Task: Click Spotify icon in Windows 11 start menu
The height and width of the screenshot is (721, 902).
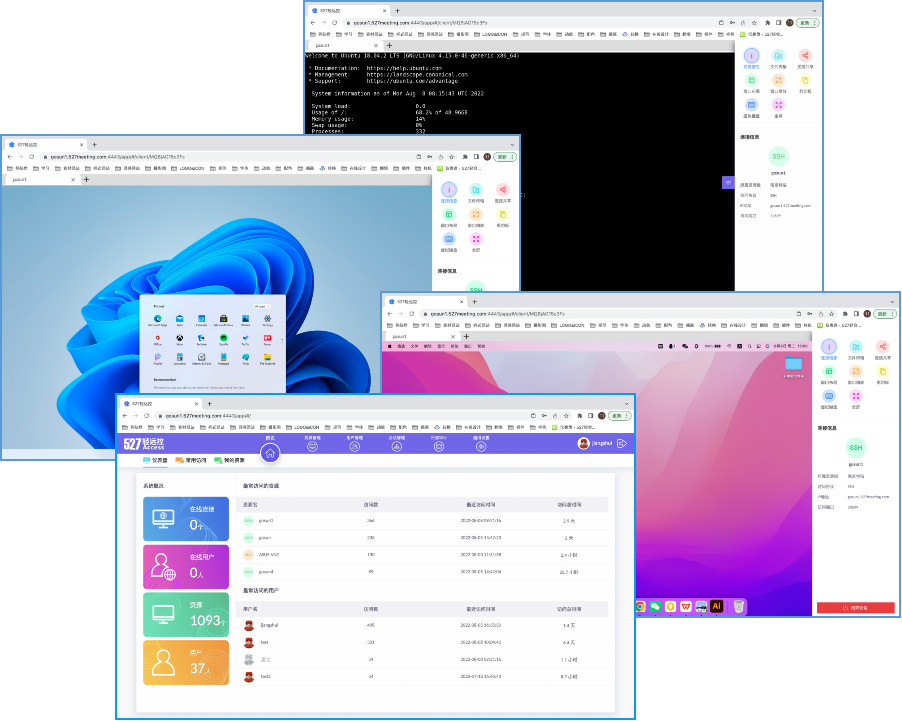Action: coord(224,339)
